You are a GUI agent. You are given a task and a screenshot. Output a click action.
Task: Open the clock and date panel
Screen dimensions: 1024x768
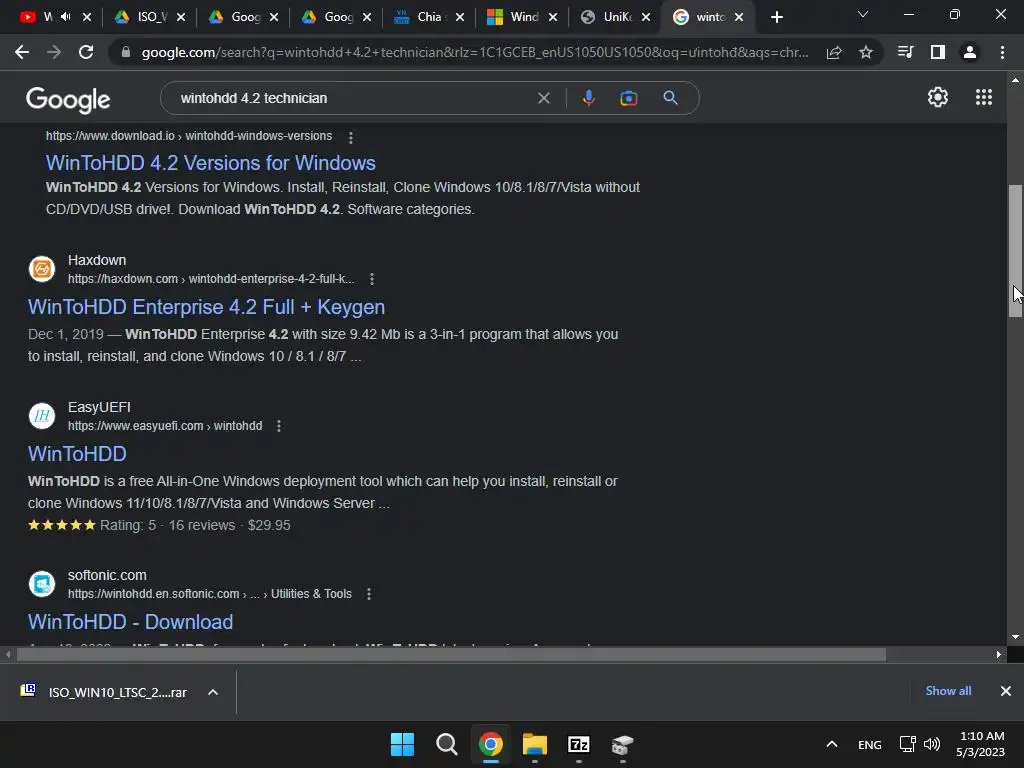(x=980, y=744)
